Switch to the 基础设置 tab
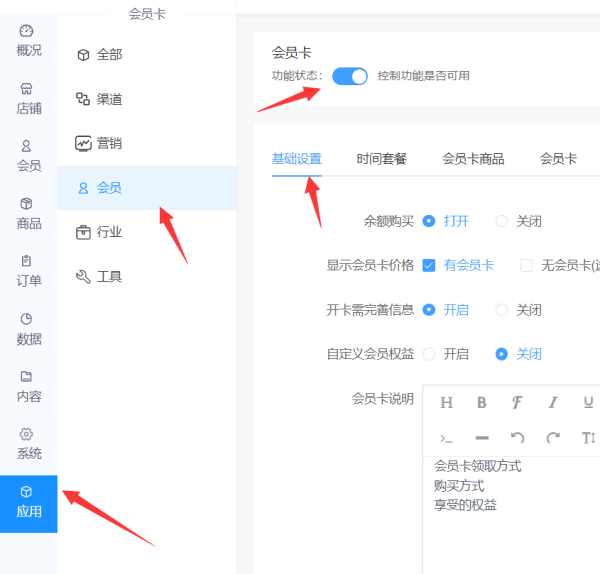 click(x=297, y=159)
